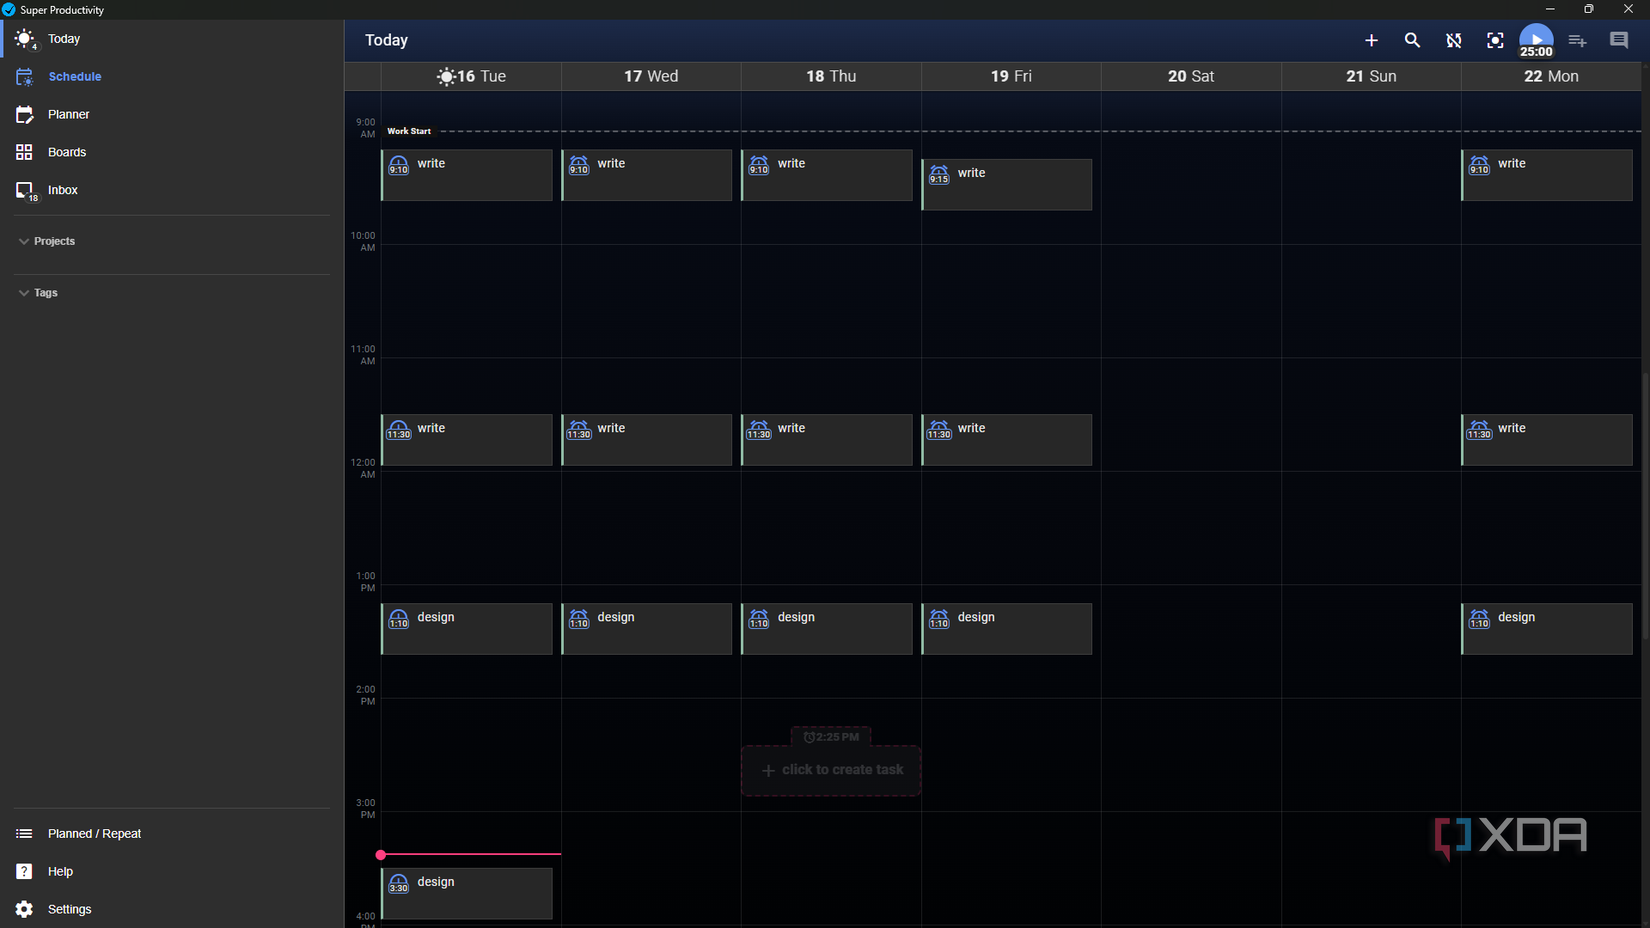Image resolution: width=1650 pixels, height=928 pixels.
Task: Select the 18 Thu day header
Action: [831, 76]
